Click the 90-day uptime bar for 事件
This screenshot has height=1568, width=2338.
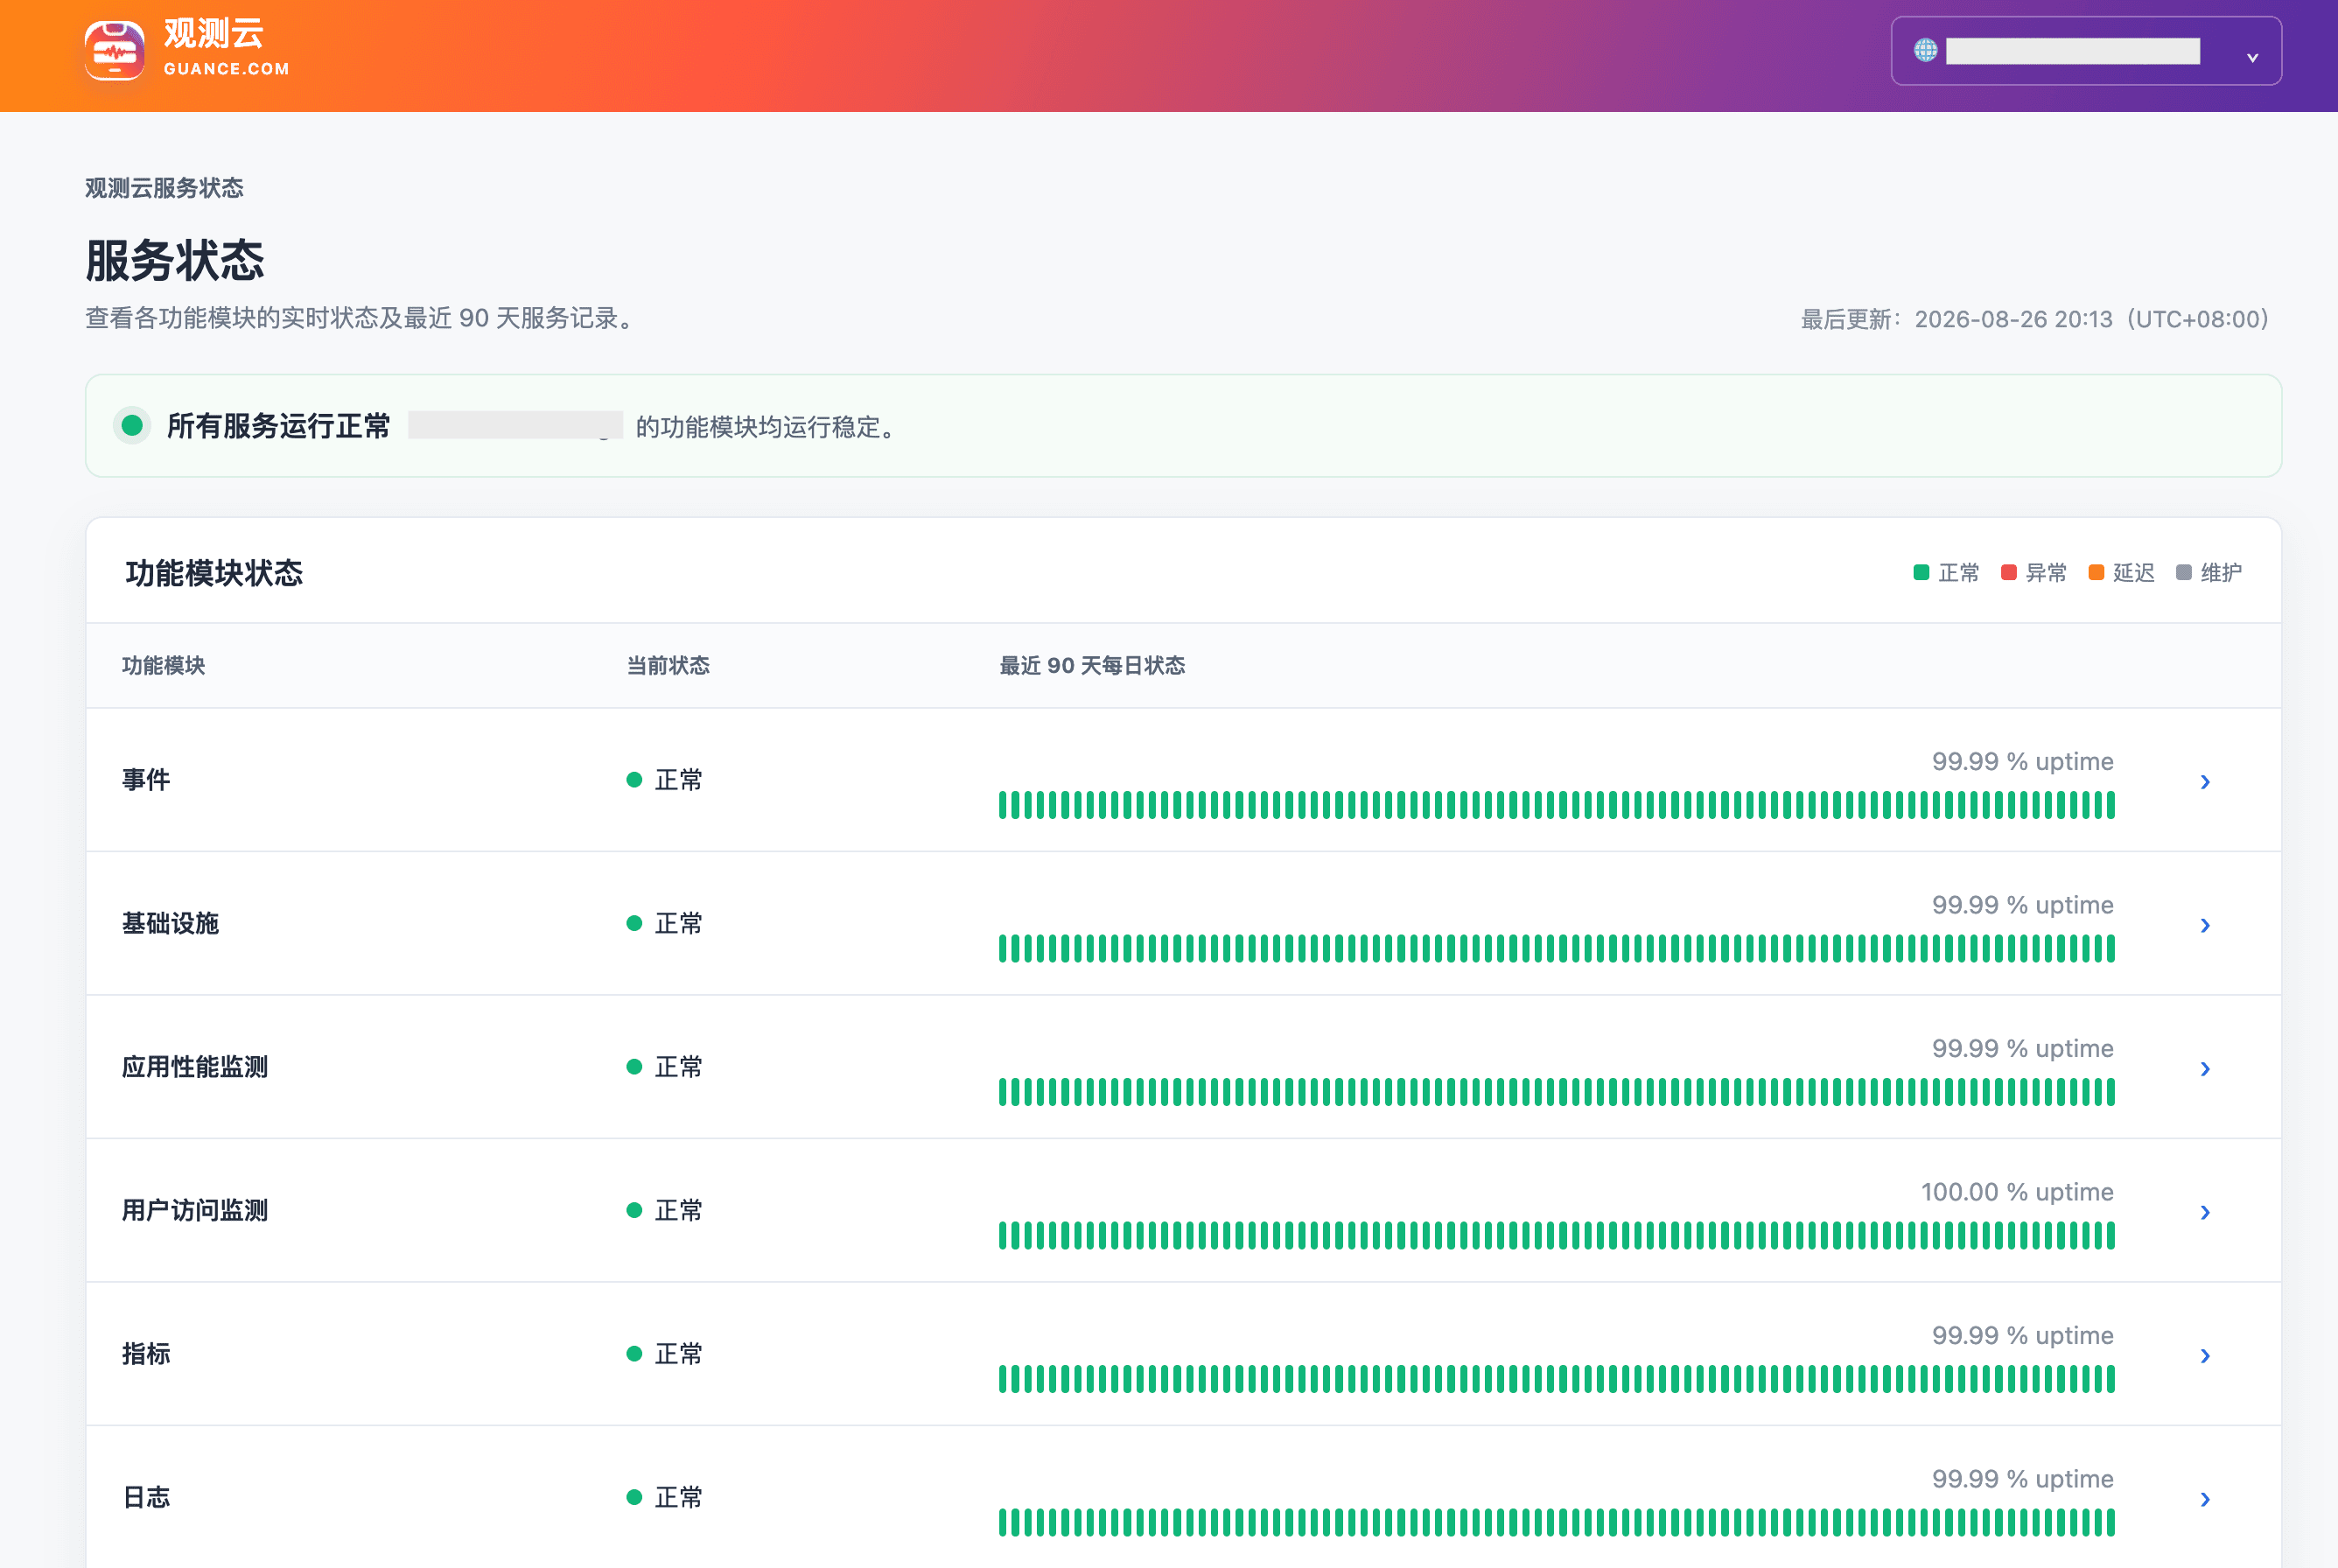click(x=1557, y=805)
